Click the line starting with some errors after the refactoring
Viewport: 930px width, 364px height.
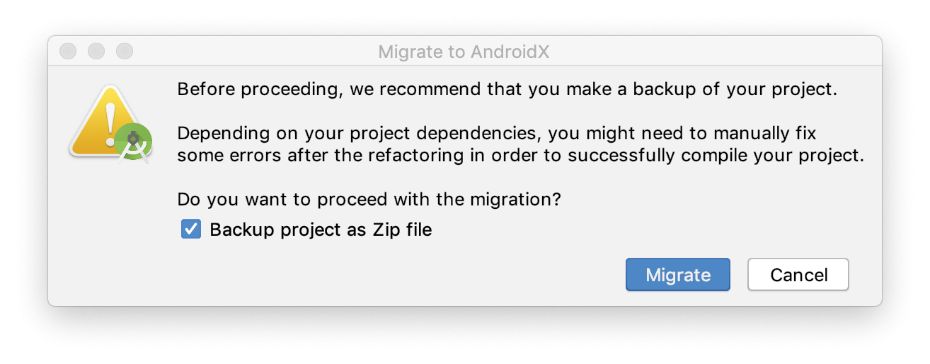(521, 157)
